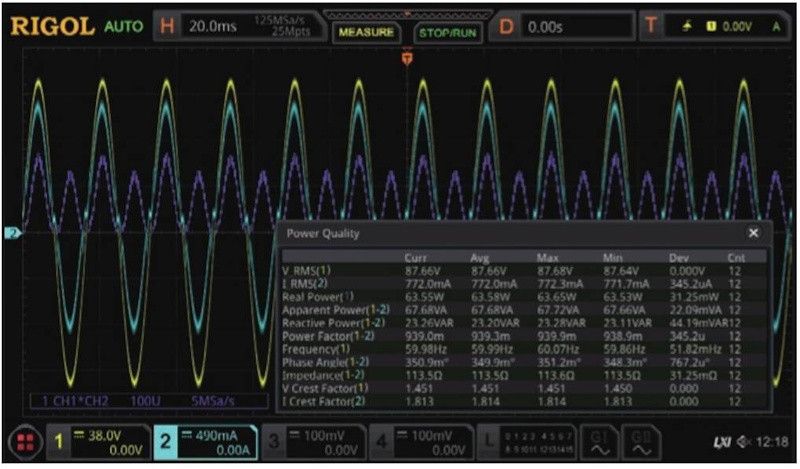The width and height of the screenshot is (800, 469).
Task: Click the RIGOL logo
Action: click(x=52, y=27)
